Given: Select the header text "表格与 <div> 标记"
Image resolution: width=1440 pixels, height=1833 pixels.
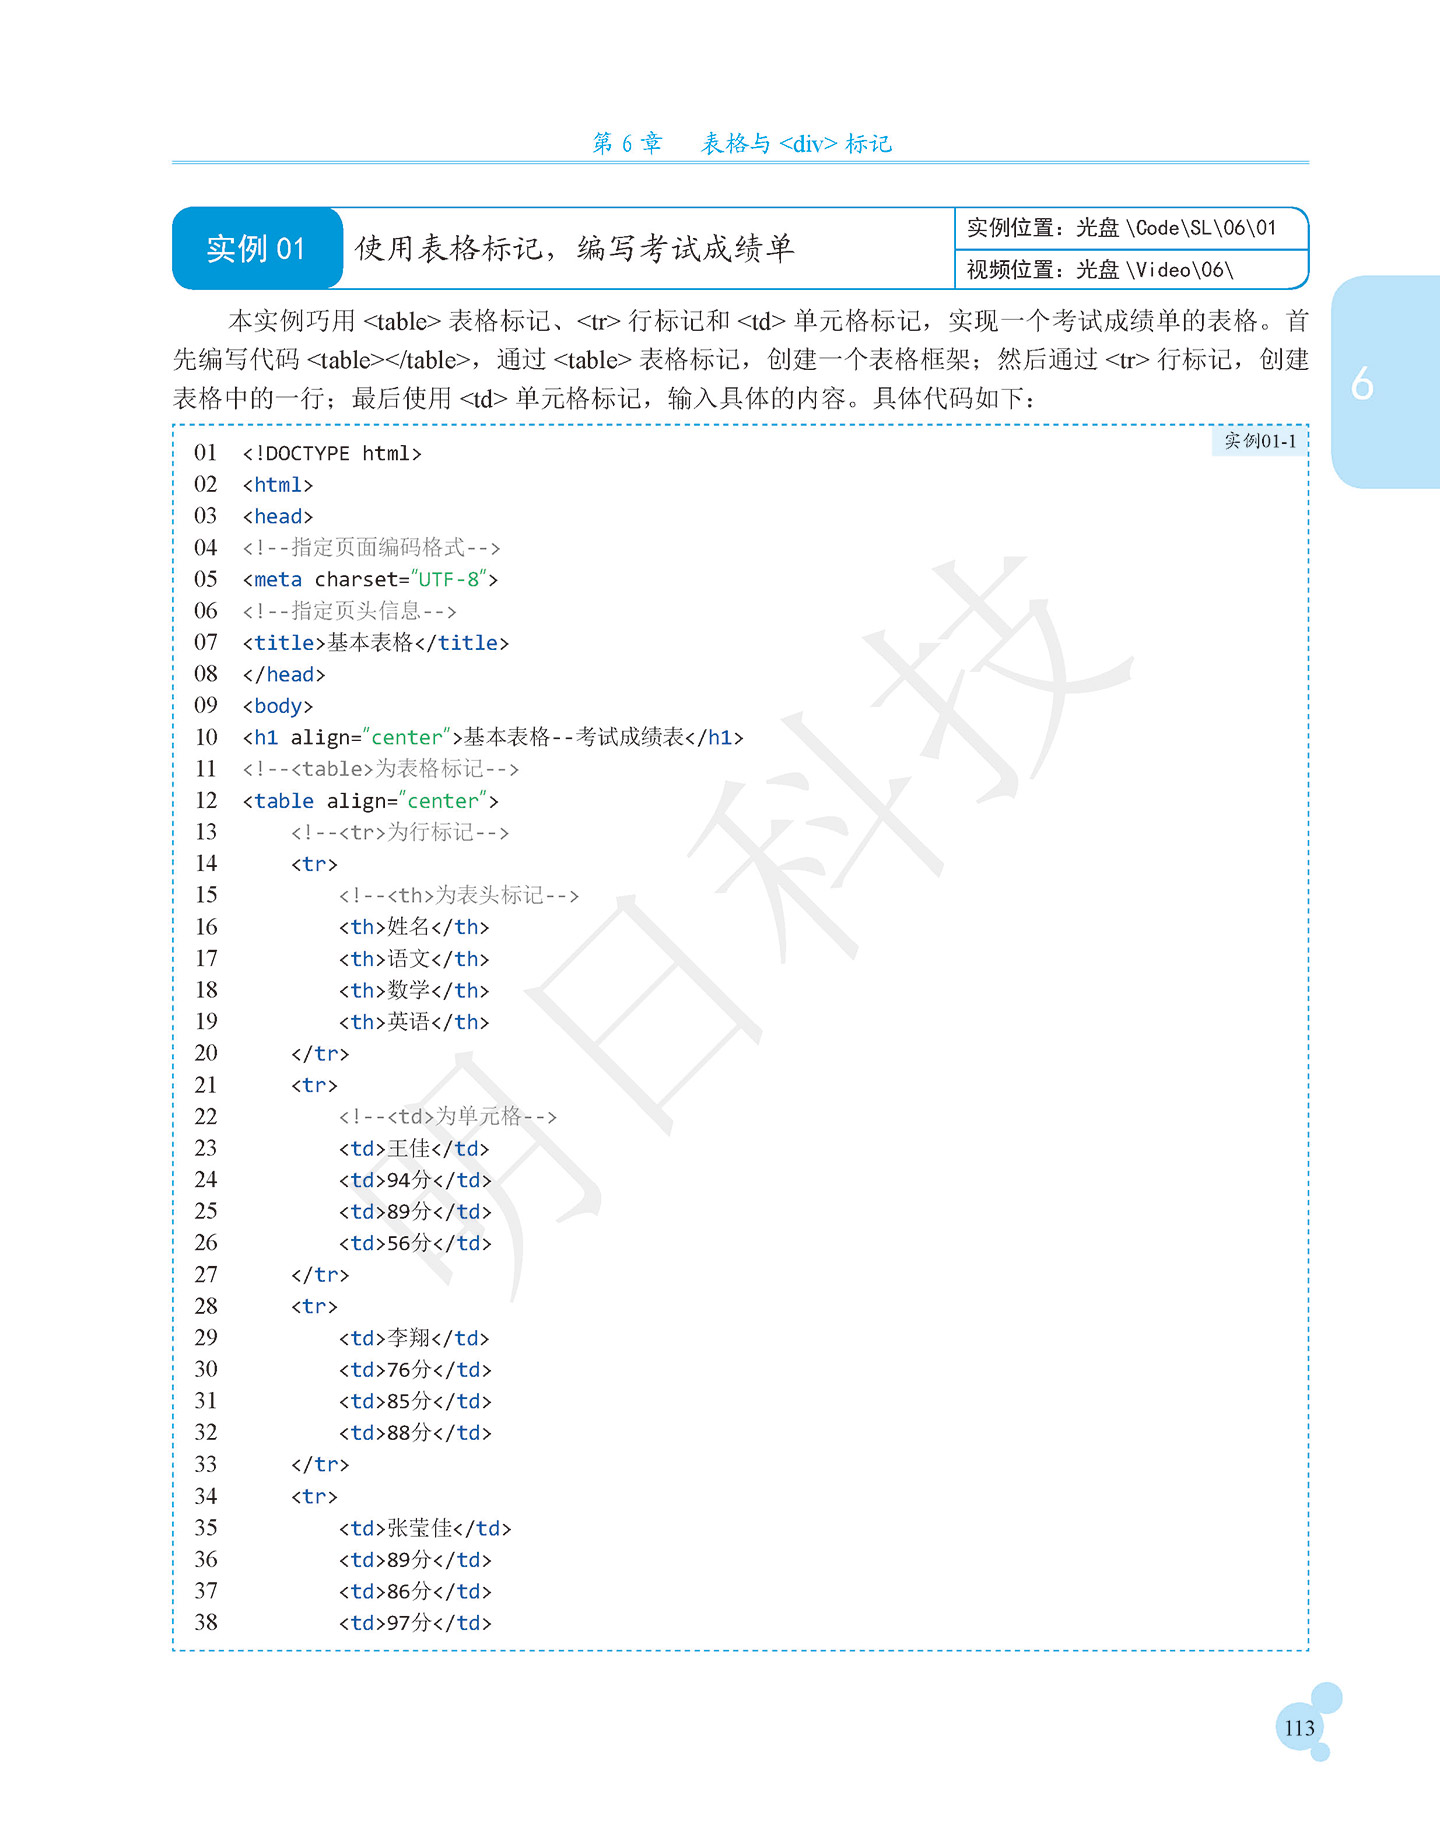Looking at the screenshot, I should (x=796, y=144).
